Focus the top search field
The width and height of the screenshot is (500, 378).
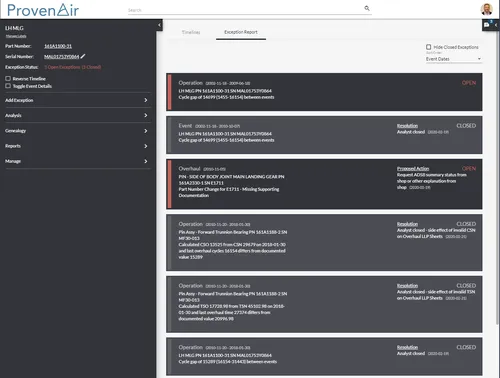[x=246, y=10]
